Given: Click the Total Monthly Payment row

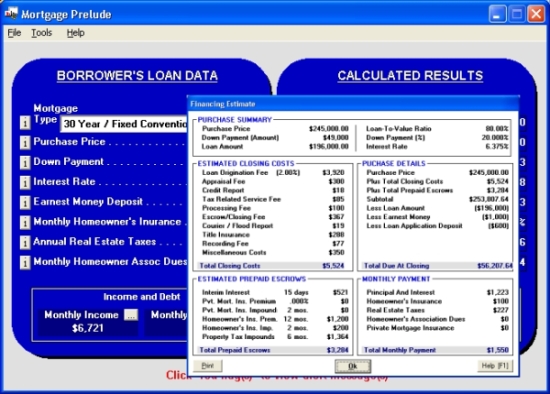Looking at the screenshot, I should pos(435,350).
